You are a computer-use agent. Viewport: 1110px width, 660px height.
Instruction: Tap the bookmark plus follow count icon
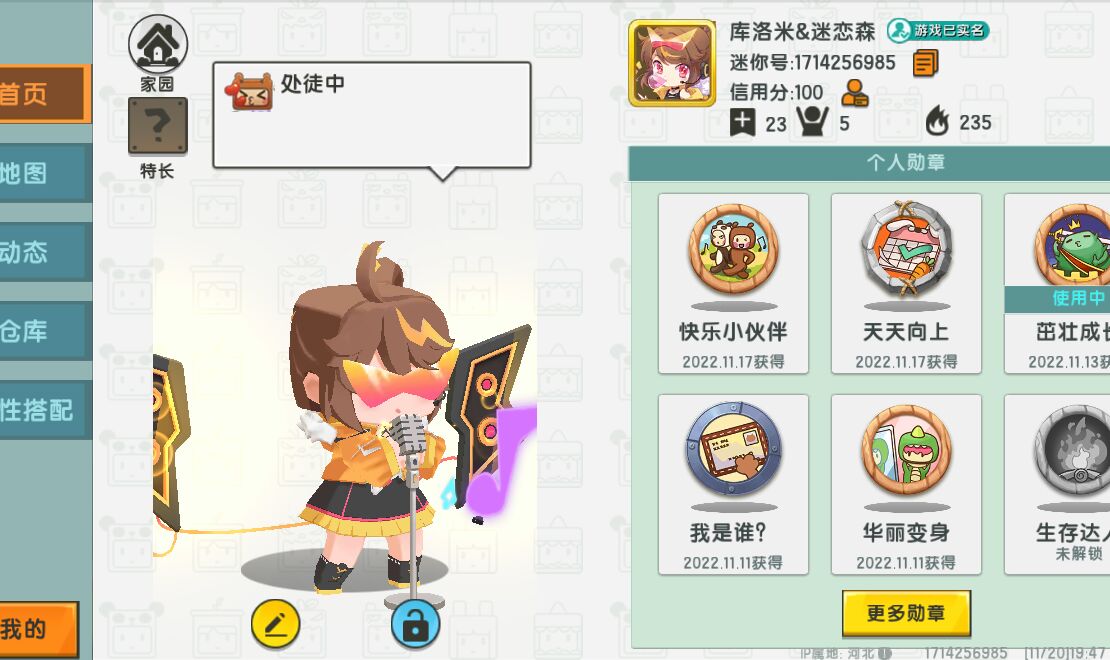pos(742,122)
